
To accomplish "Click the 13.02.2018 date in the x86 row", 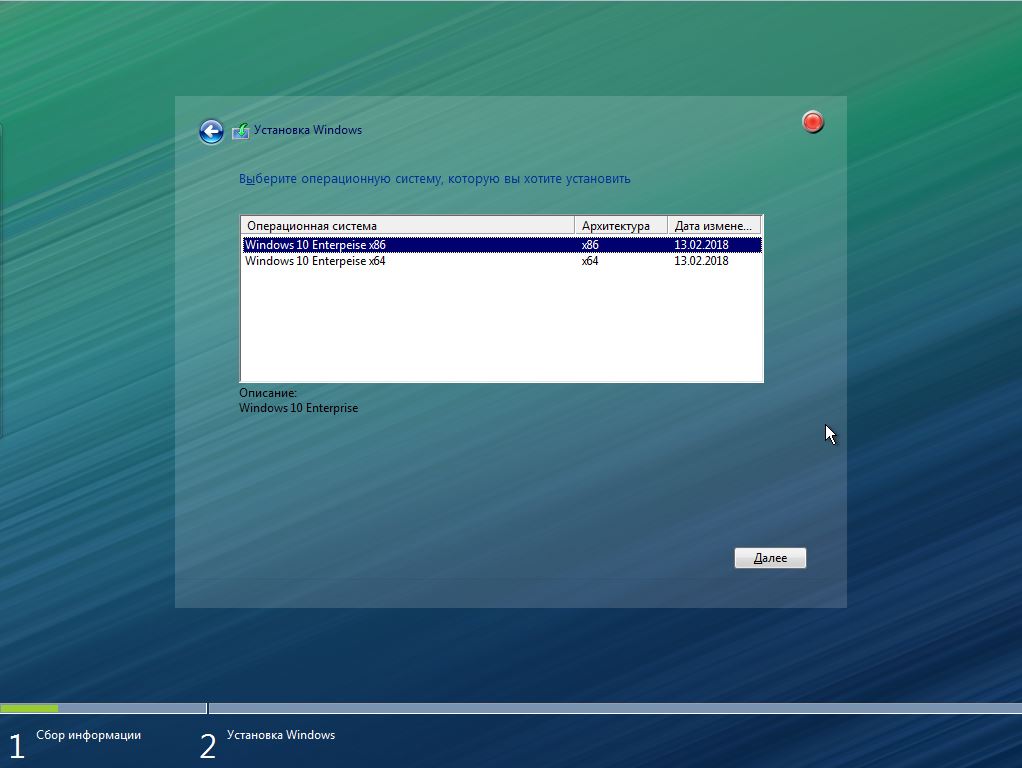I will click(701, 244).
